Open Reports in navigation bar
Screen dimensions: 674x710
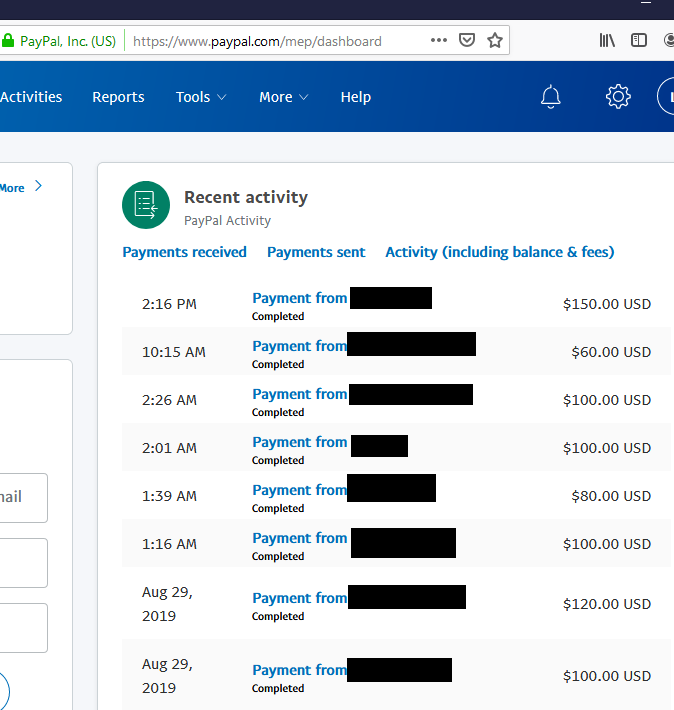pyautogui.click(x=118, y=97)
